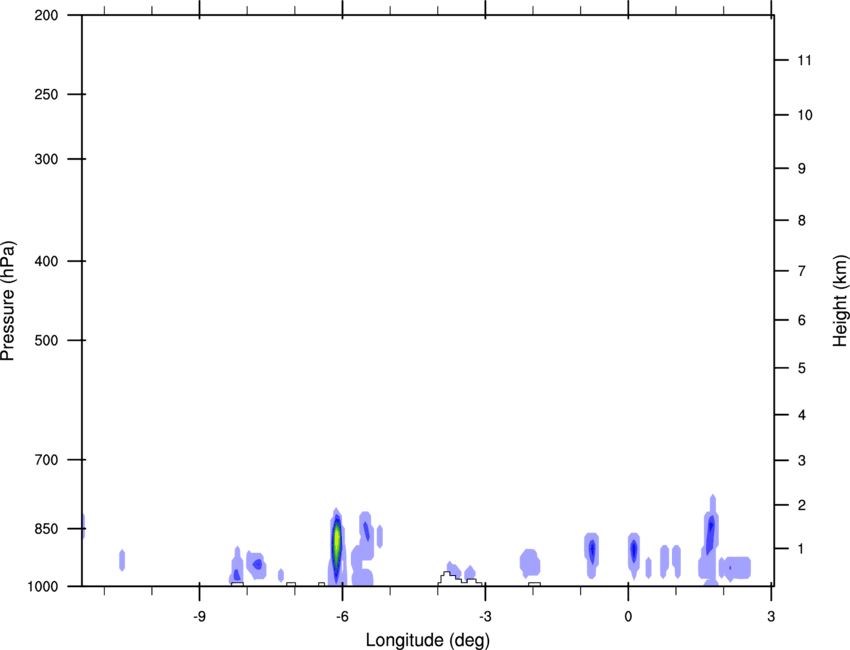Click the yellow-green contour core near -6 longitude
This screenshot has height=650, width=850.
(337, 542)
